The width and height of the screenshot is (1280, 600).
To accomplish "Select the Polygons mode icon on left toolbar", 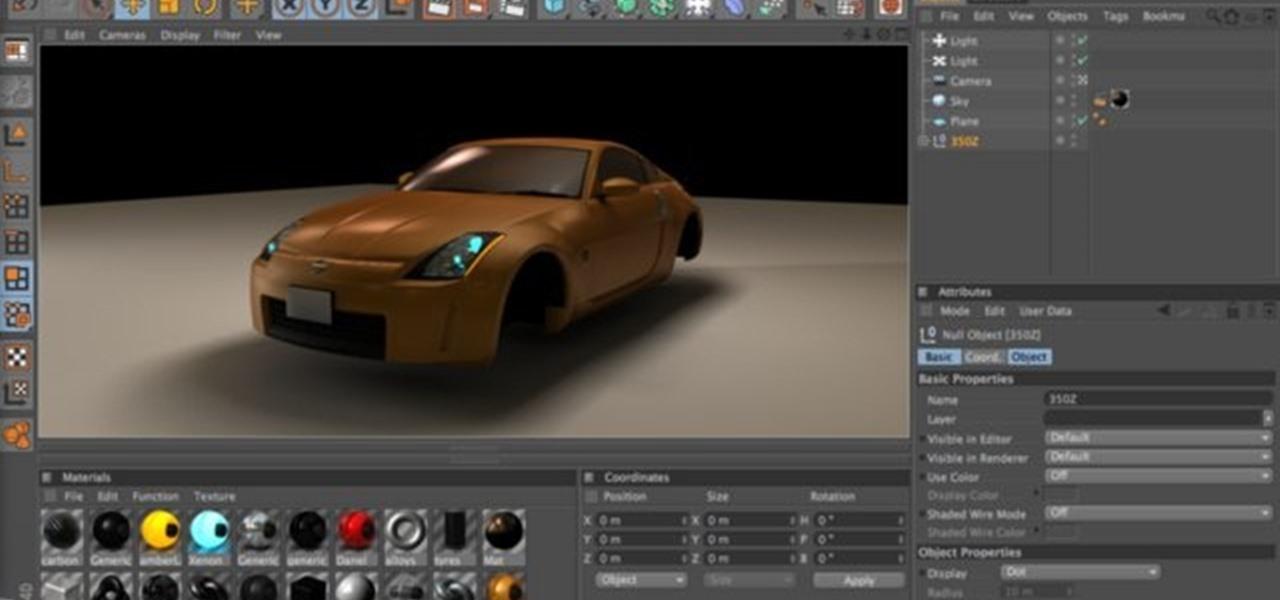I will (17, 278).
